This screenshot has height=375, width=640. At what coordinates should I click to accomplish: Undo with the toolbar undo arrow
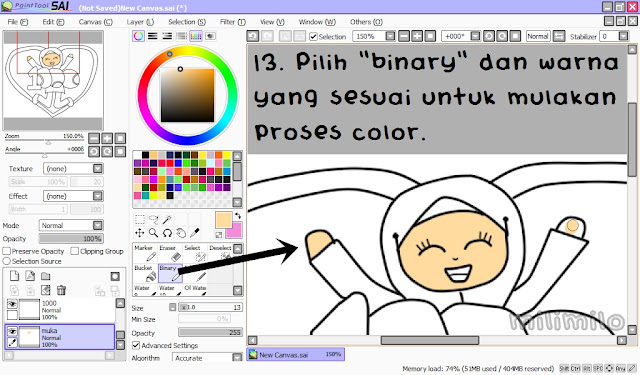(252, 36)
